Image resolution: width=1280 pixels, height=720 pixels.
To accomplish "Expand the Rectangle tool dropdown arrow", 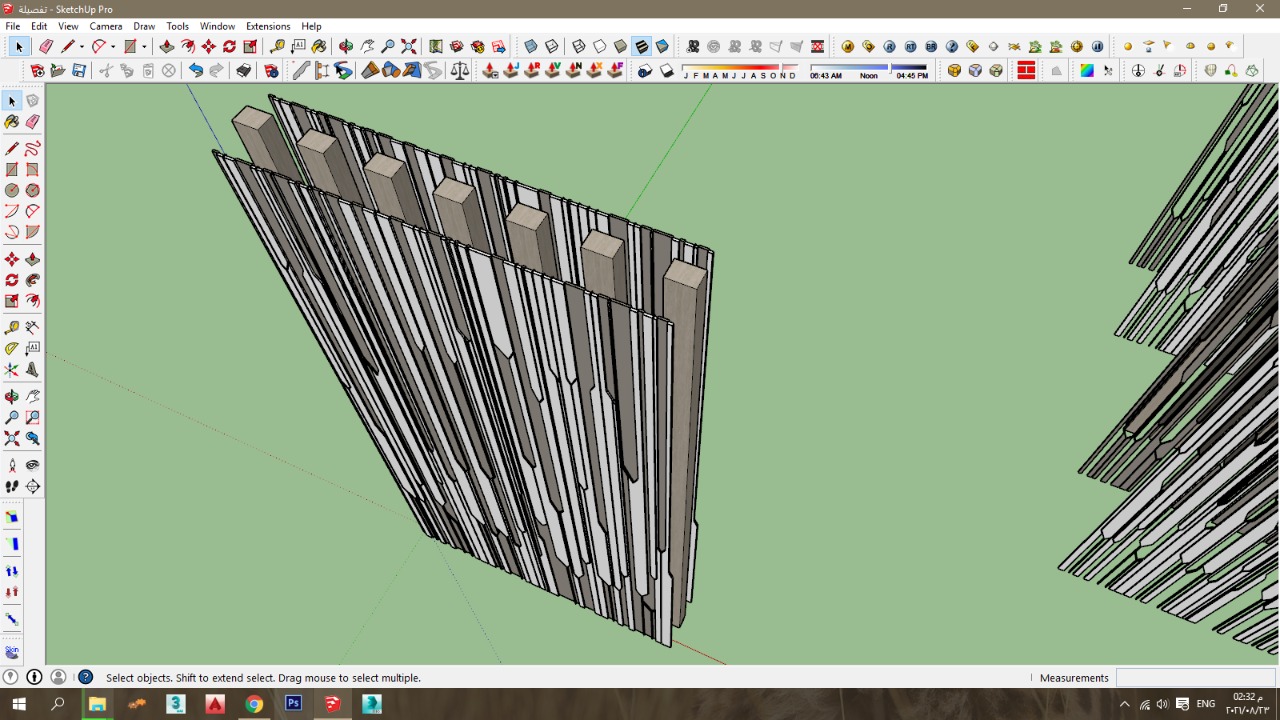I will (x=144, y=47).
